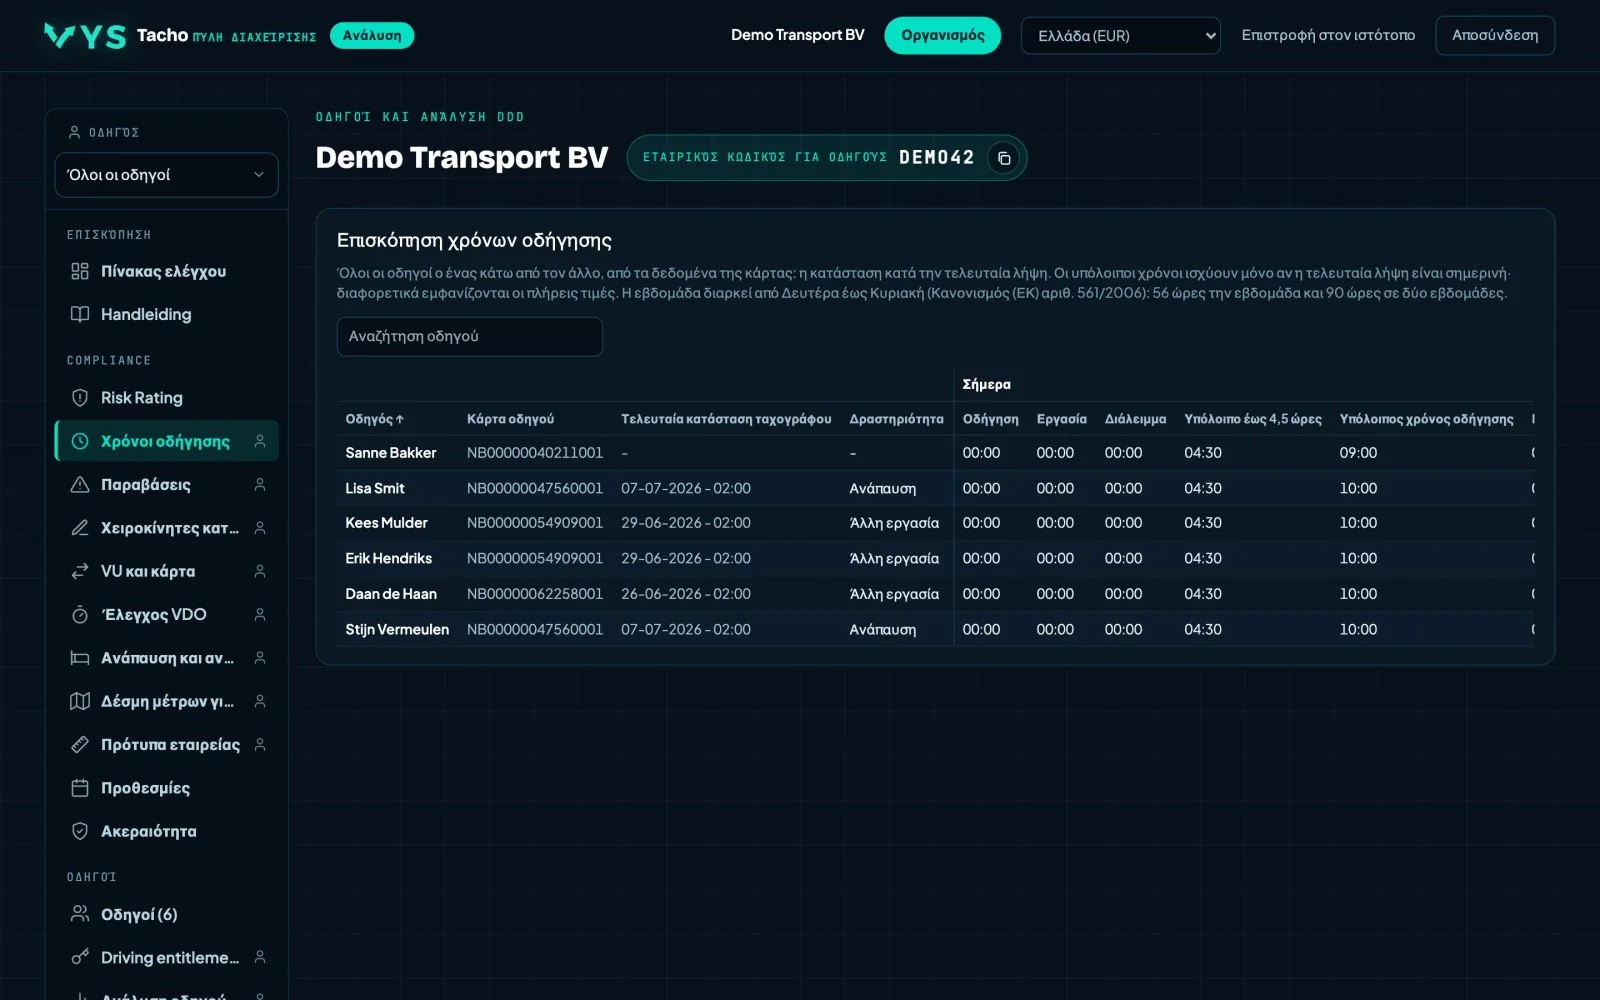
Task: Select driver row Kees Mulder
Action: pyautogui.click(x=934, y=523)
